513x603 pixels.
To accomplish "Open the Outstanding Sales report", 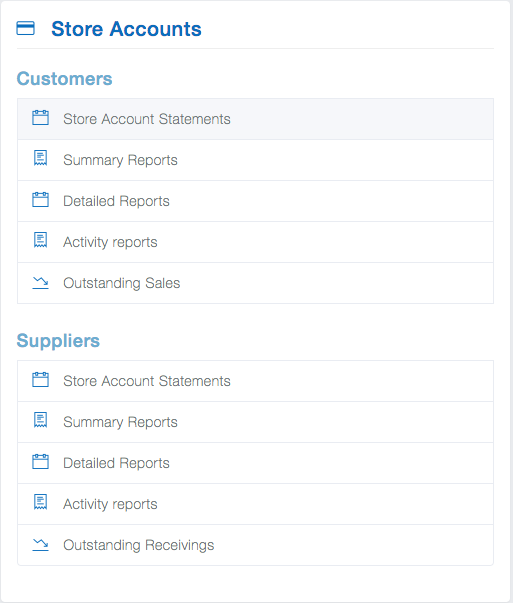I will [255, 283].
